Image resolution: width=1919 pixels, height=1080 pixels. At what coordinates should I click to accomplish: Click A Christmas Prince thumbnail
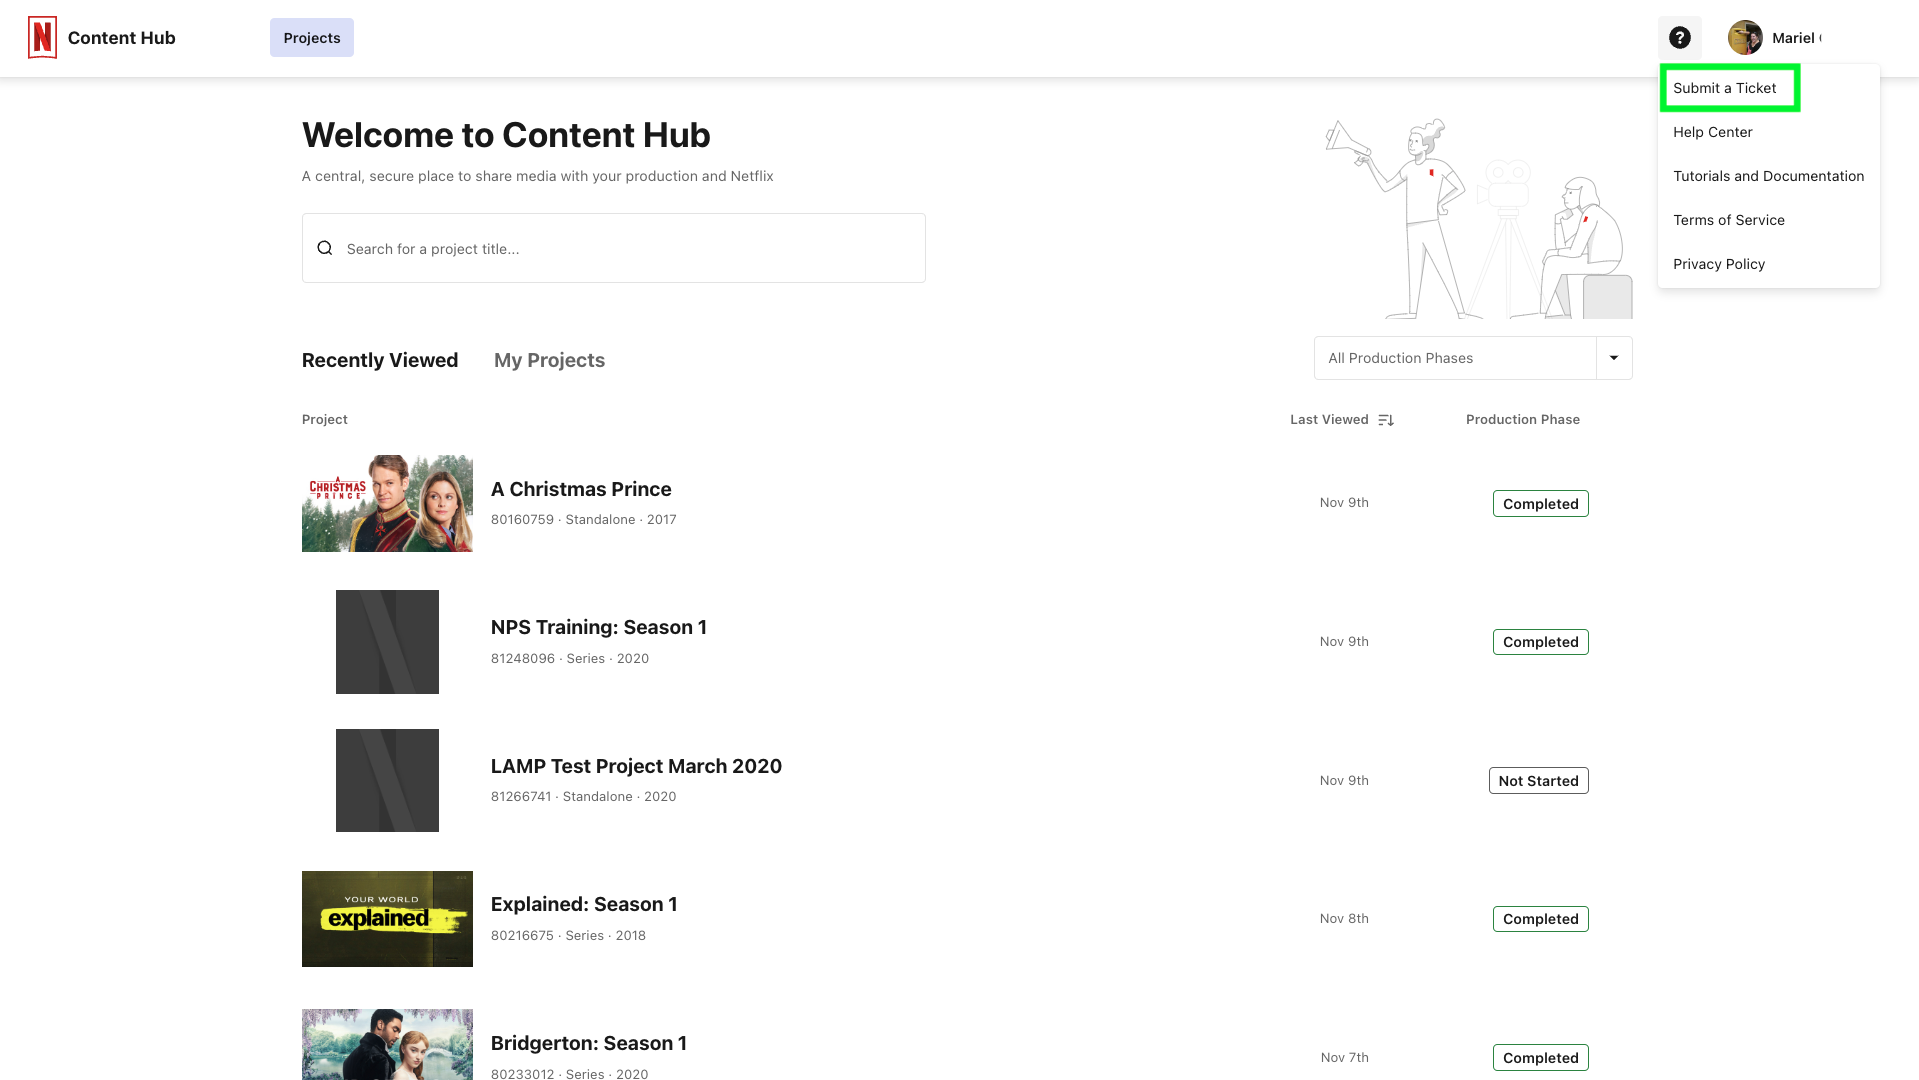pos(387,503)
